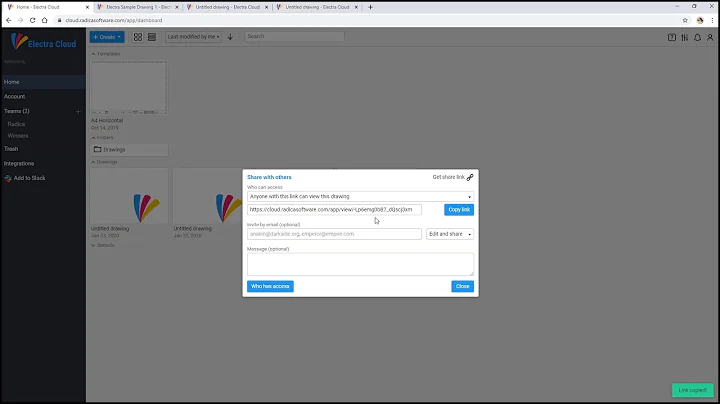Click the browser home icon
The height and width of the screenshot is (404, 720).
coord(45,20)
